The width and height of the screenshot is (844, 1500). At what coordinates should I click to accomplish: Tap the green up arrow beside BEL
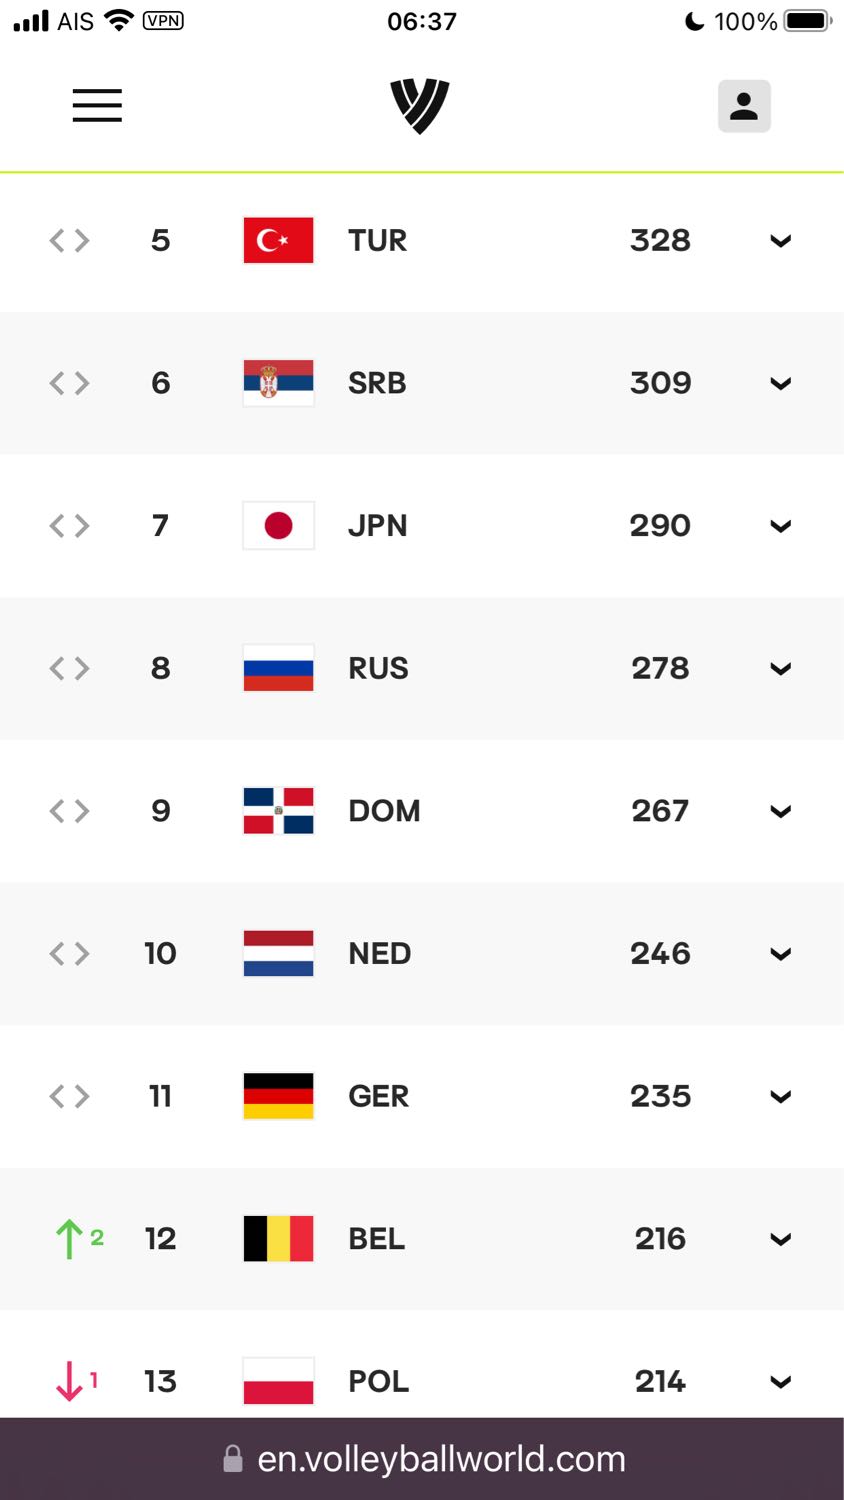[x=69, y=1239]
